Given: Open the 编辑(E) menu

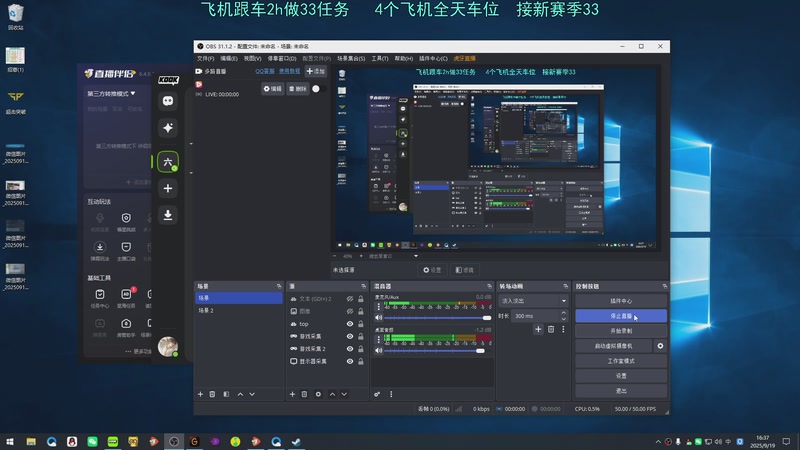Looking at the screenshot, I should point(229,59).
